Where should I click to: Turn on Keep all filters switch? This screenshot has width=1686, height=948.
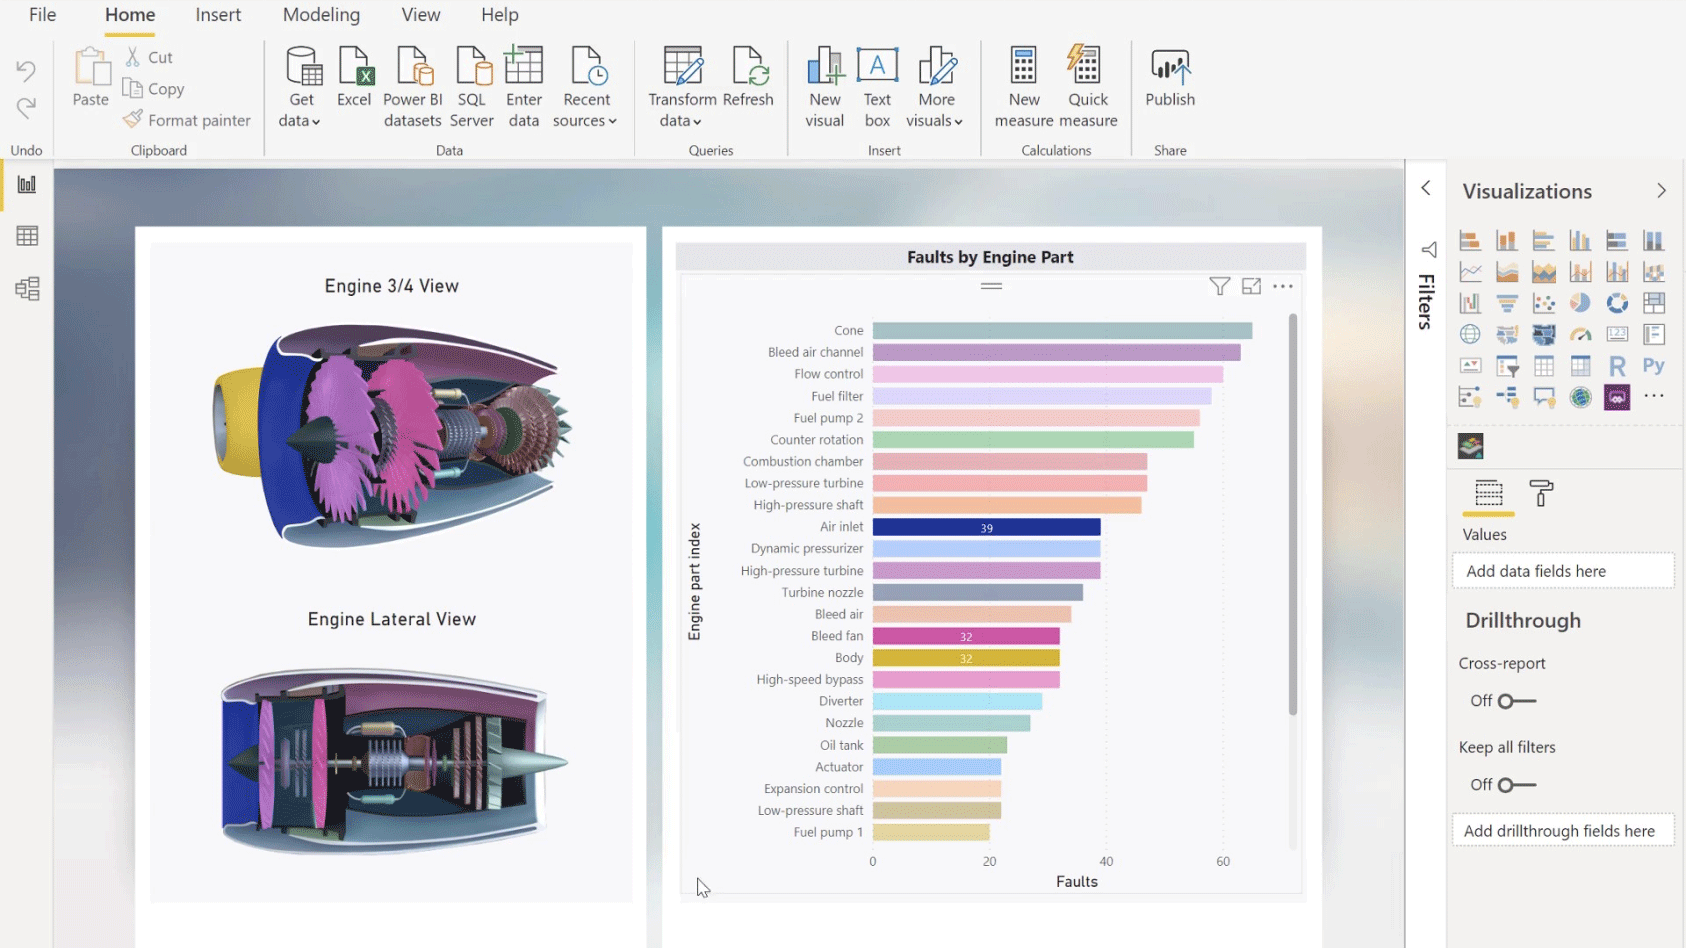click(x=1516, y=785)
